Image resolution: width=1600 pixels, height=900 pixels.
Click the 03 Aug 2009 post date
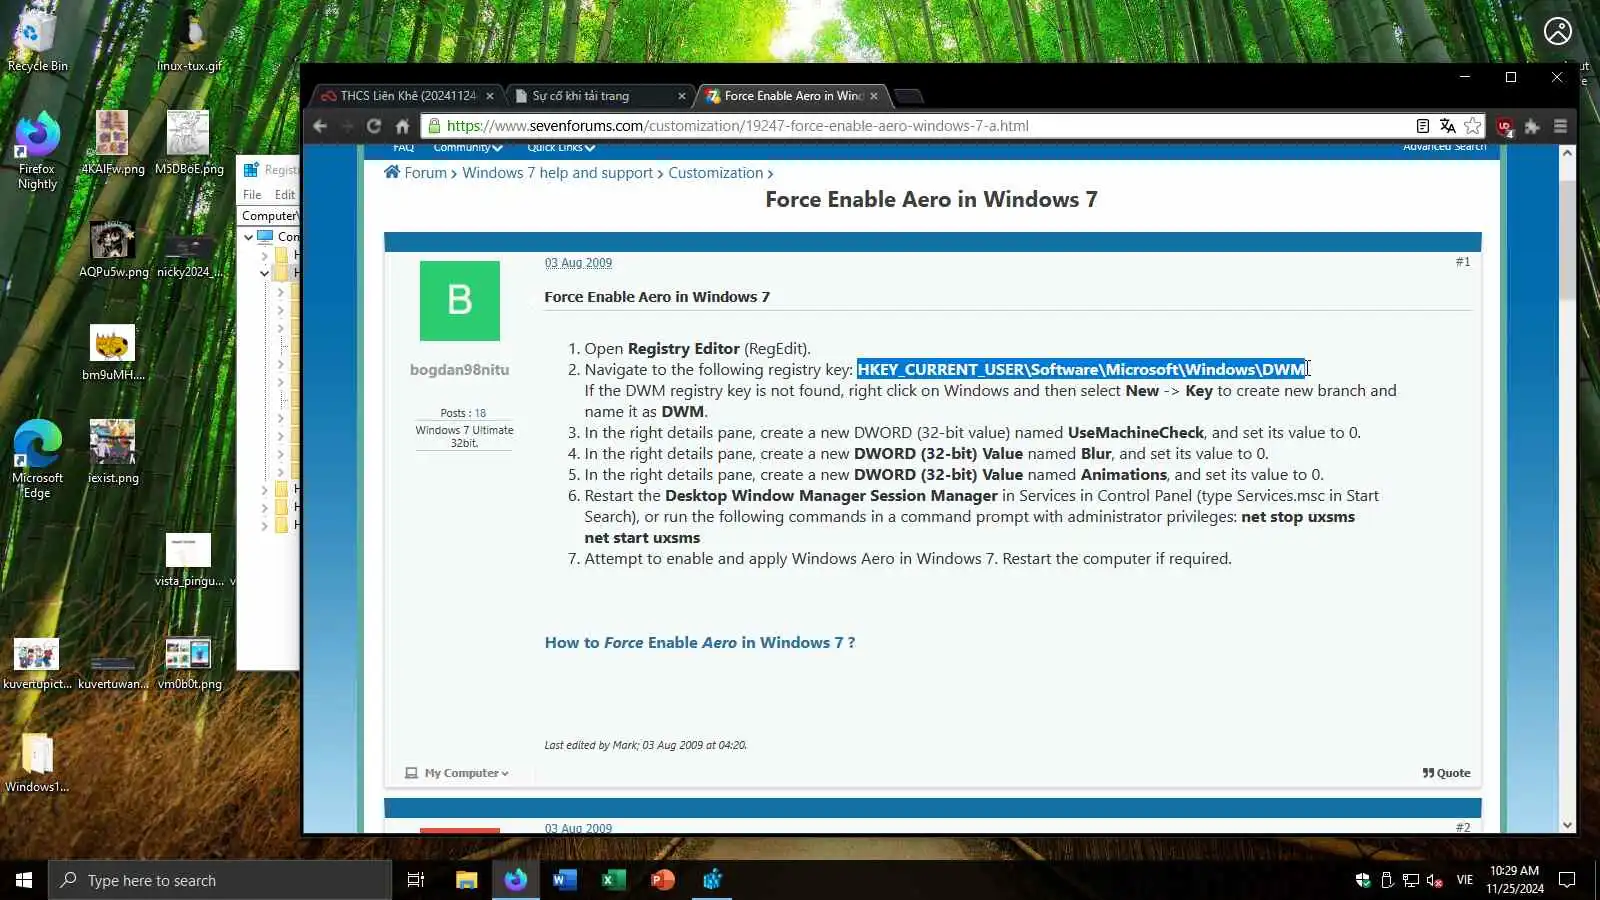578,263
